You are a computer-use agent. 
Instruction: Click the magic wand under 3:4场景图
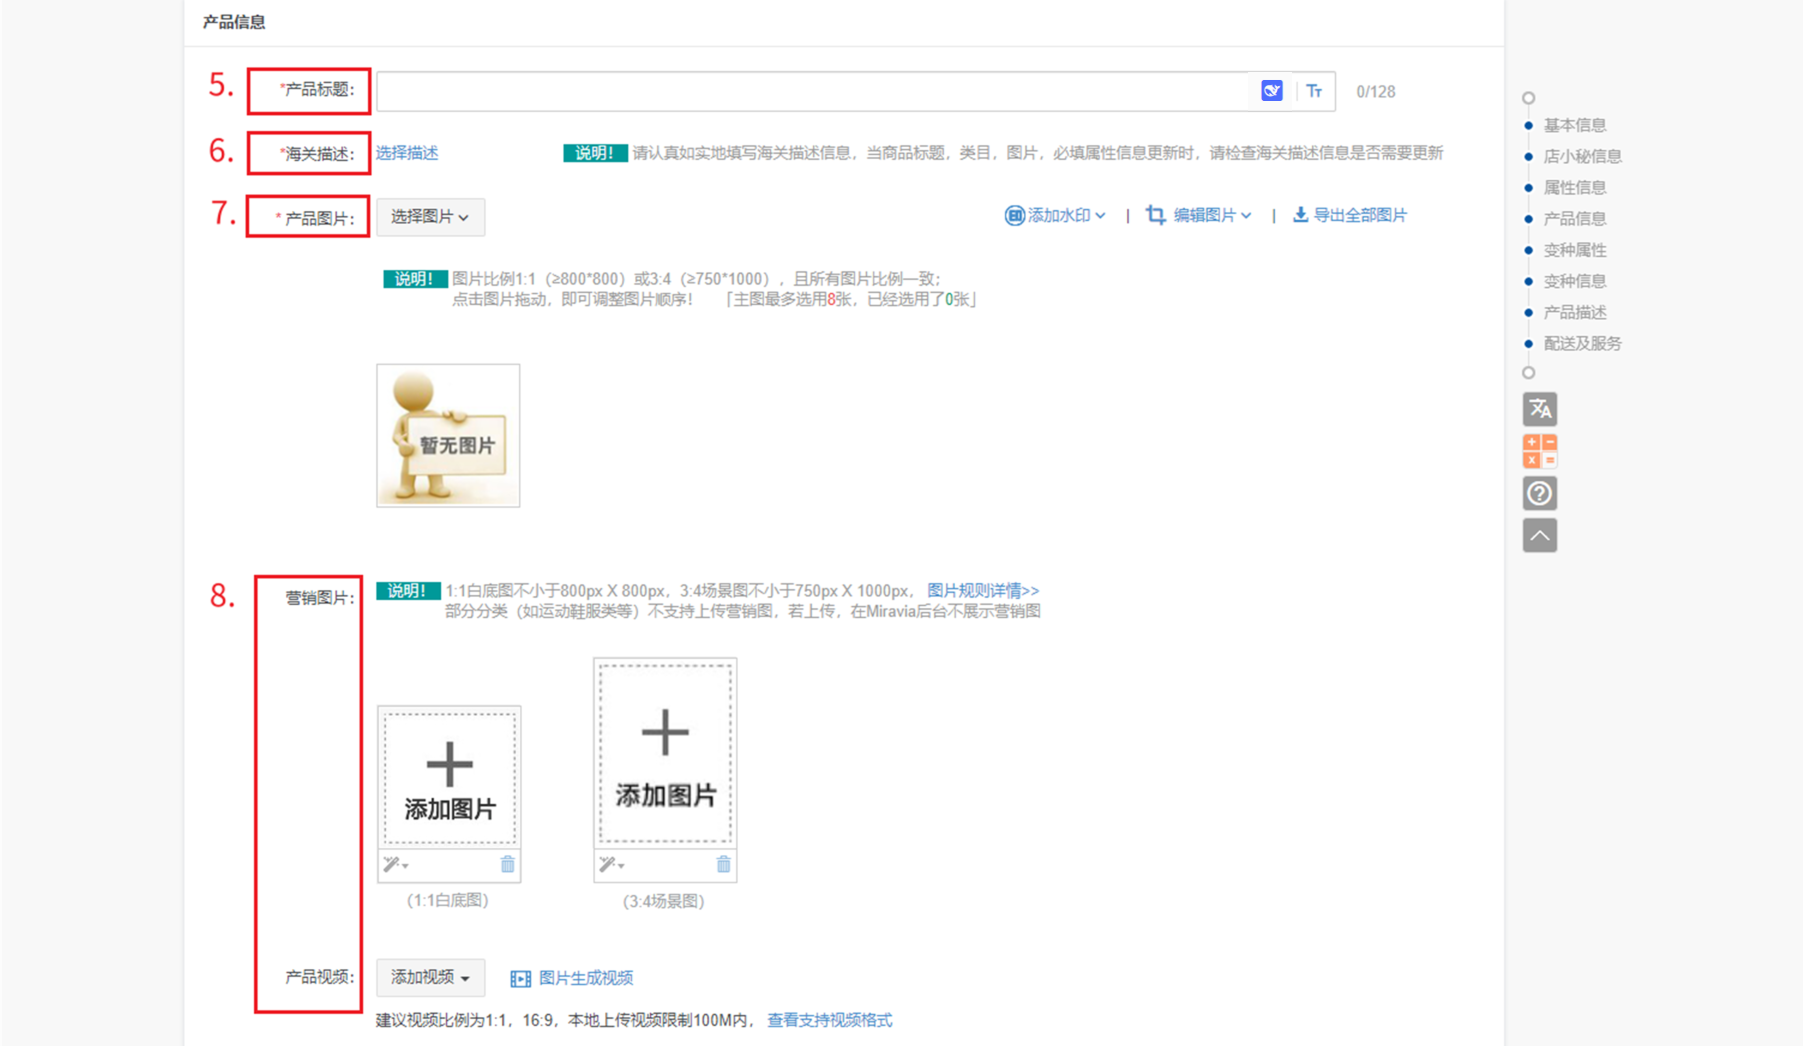(607, 864)
